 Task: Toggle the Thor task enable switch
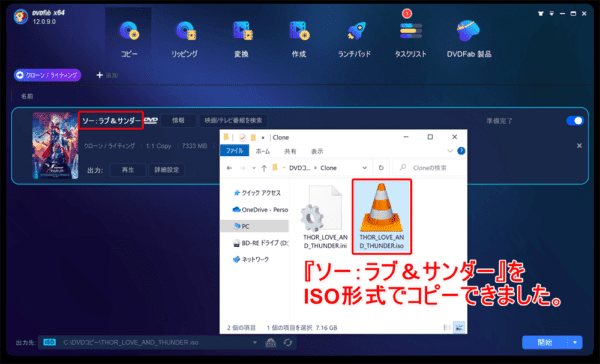point(575,121)
